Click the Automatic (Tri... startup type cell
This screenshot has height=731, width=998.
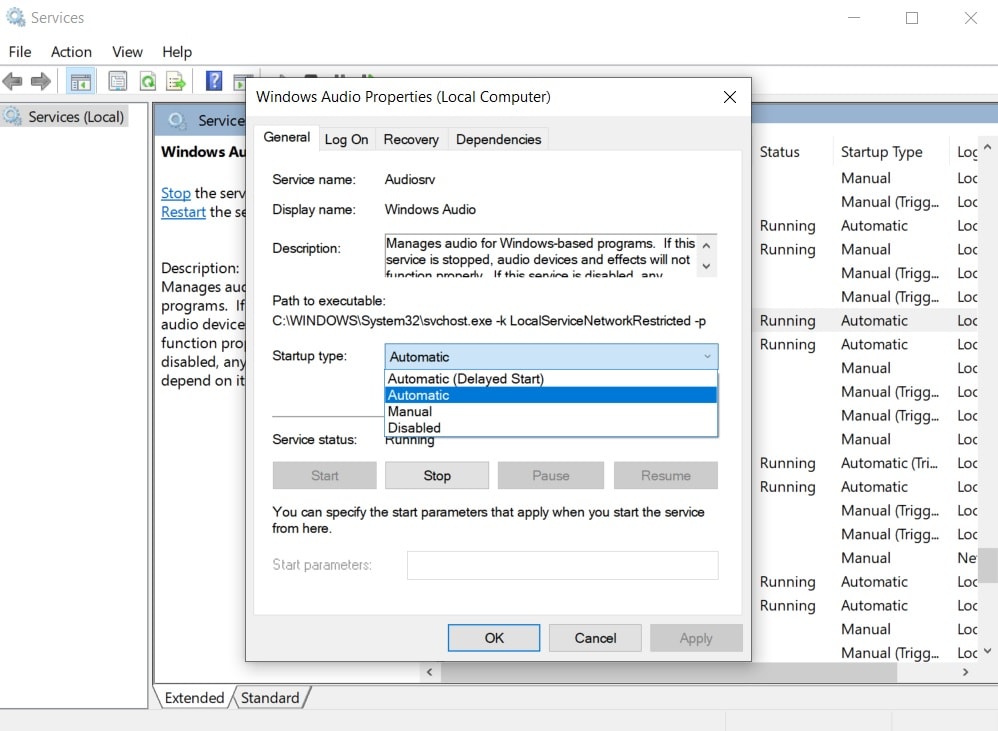889,463
